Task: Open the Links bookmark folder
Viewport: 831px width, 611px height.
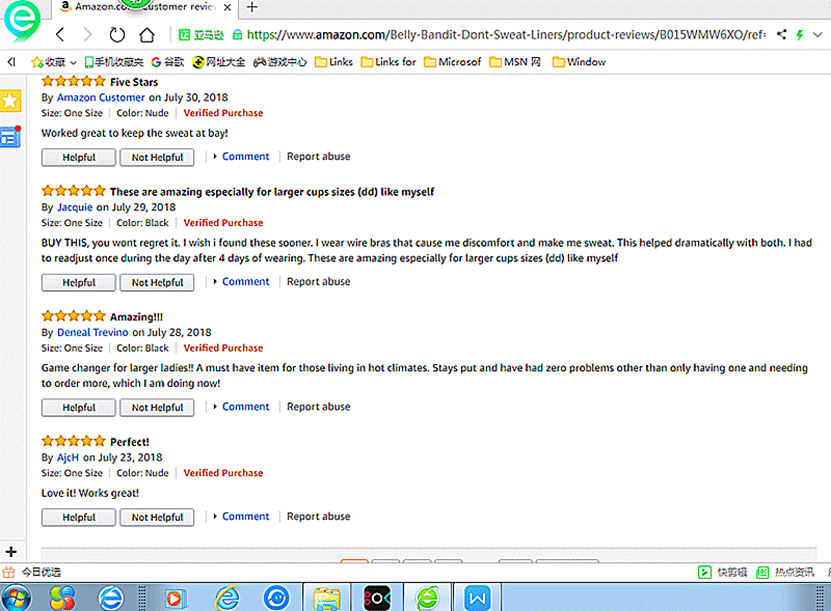Action: (333, 62)
